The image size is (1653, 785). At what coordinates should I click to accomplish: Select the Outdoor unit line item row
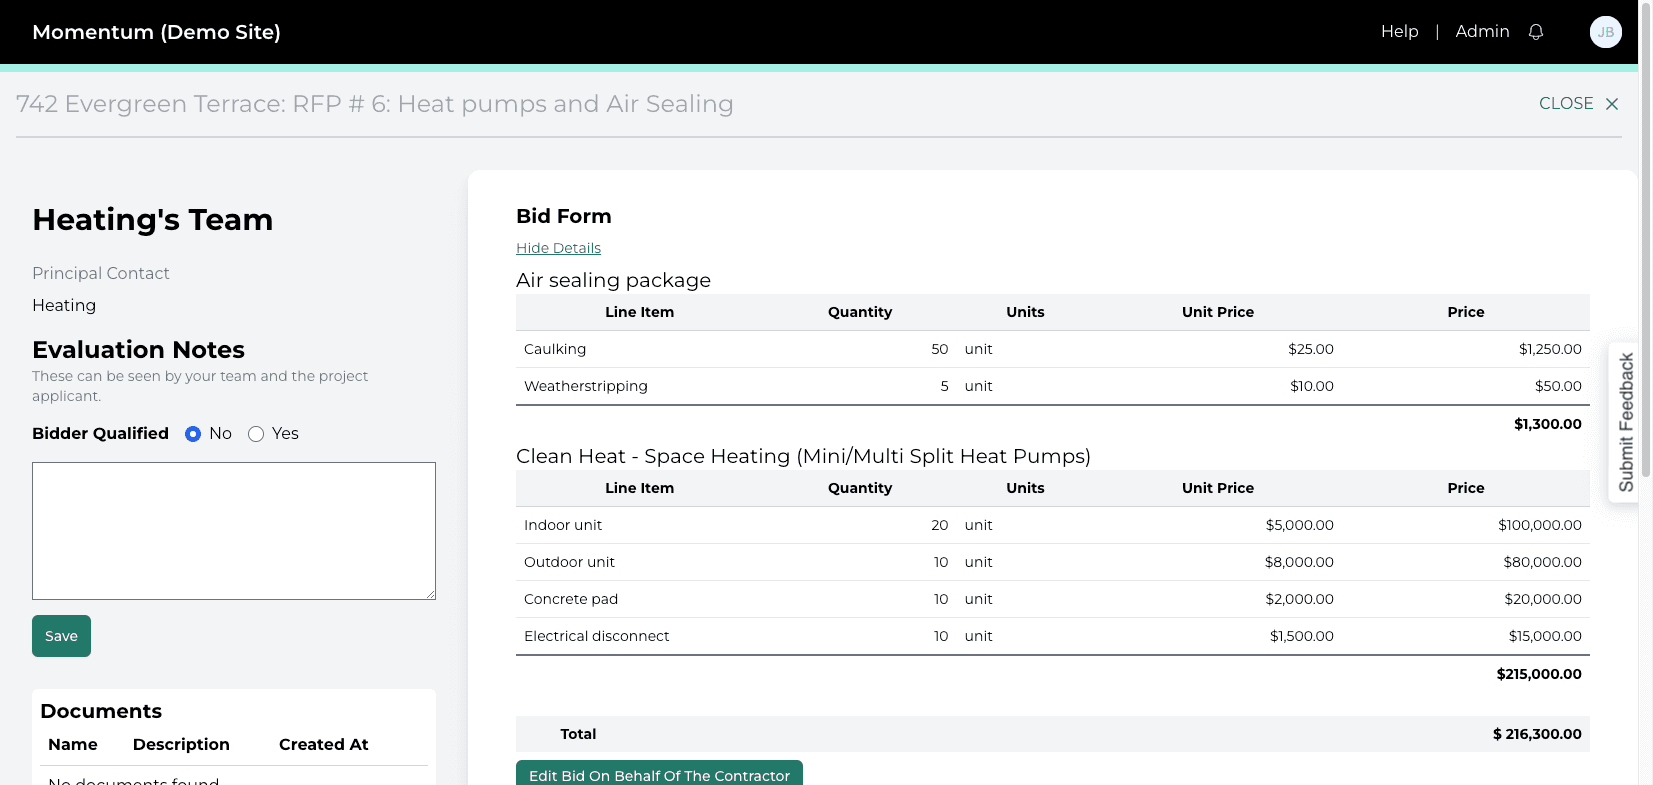[1053, 562]
